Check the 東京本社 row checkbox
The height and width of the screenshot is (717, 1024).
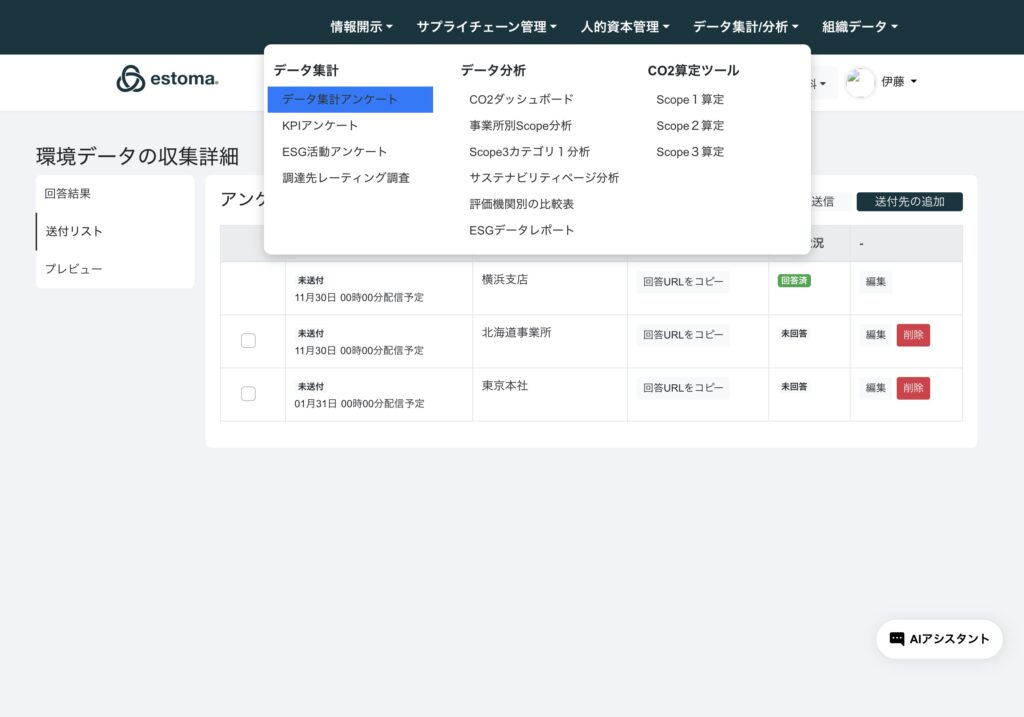248,394
